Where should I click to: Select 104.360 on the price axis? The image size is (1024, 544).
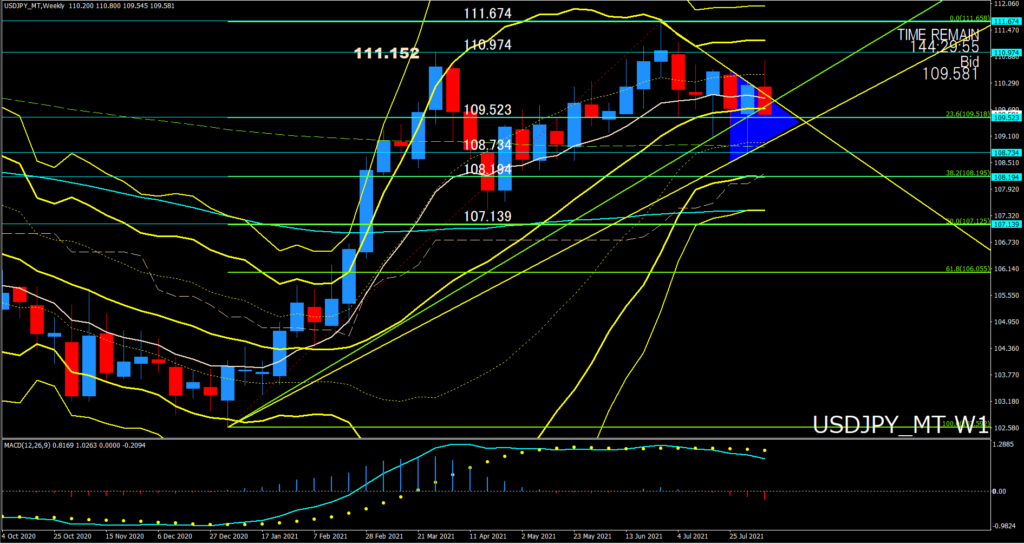point(1006,347)
